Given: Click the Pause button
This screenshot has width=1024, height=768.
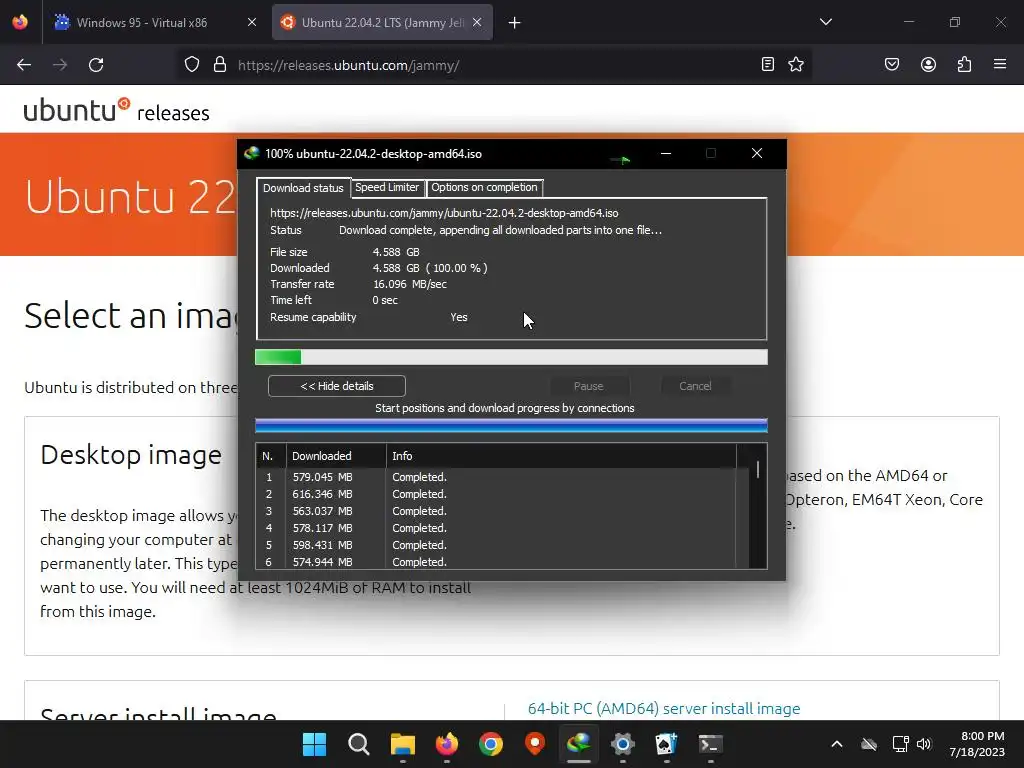Looking at the screenshot, I should [588, 386].
